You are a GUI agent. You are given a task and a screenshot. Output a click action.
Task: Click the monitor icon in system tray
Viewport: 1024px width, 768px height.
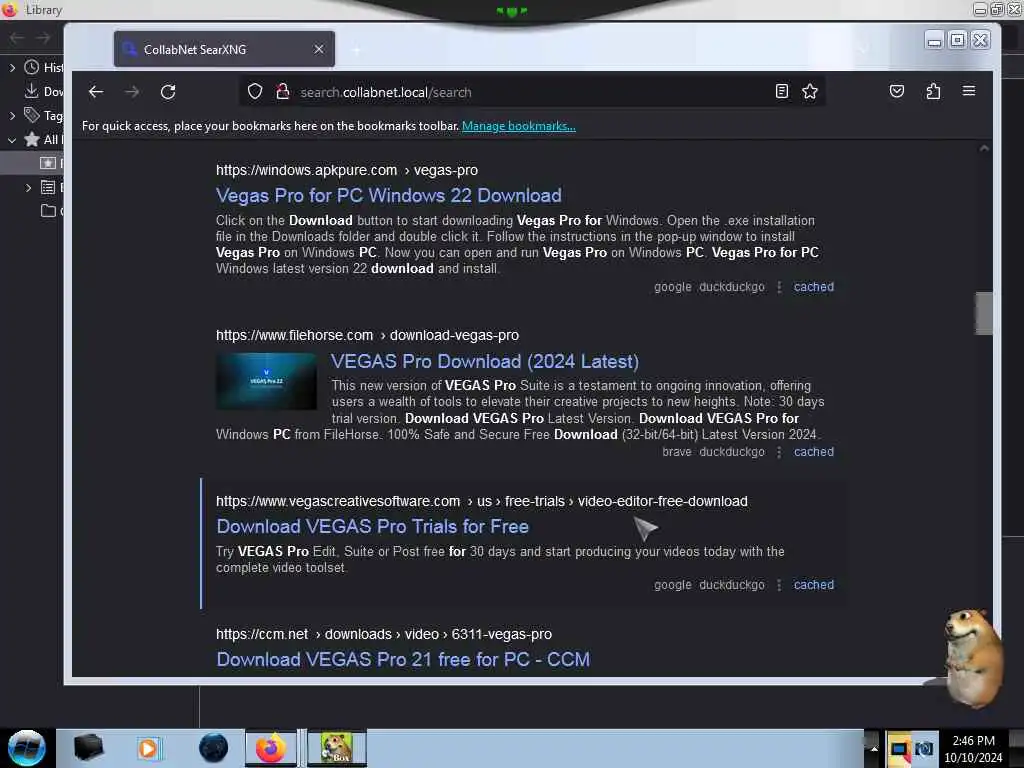(899, 749)
